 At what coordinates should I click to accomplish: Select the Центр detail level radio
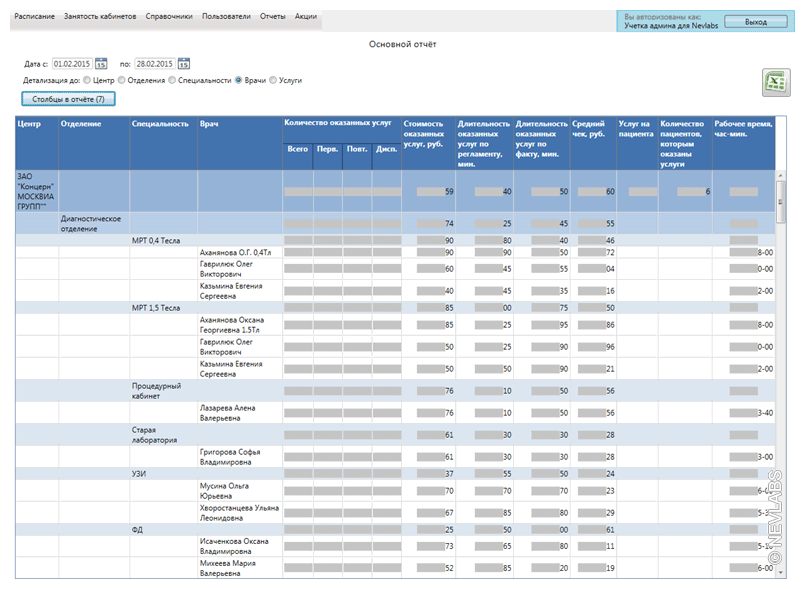[x=87, y=80]
